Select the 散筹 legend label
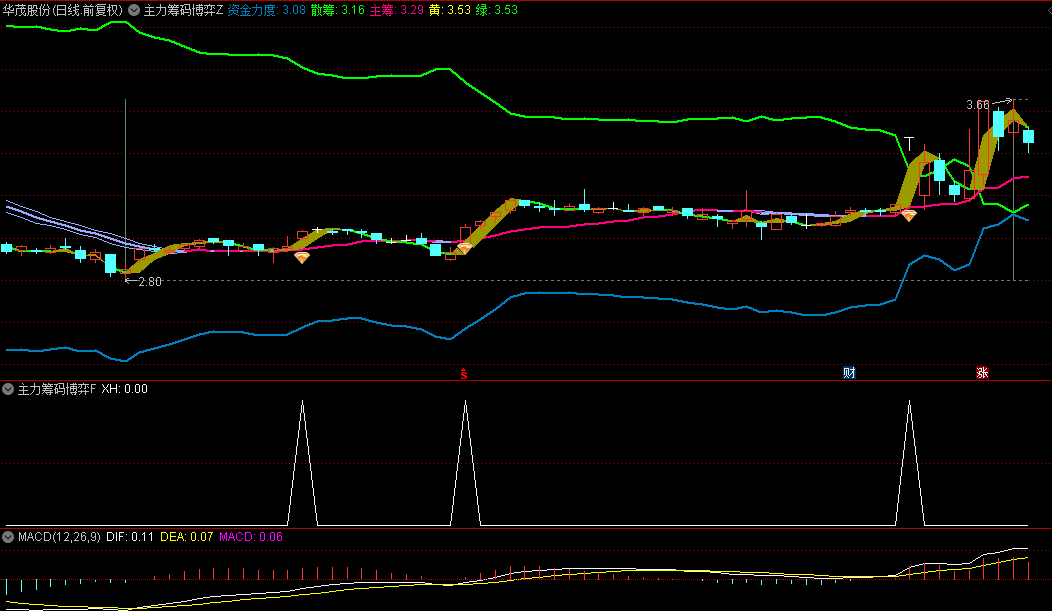Viewport: 1052px width, 611px height. pyautogui.click(x=322, y=10)
